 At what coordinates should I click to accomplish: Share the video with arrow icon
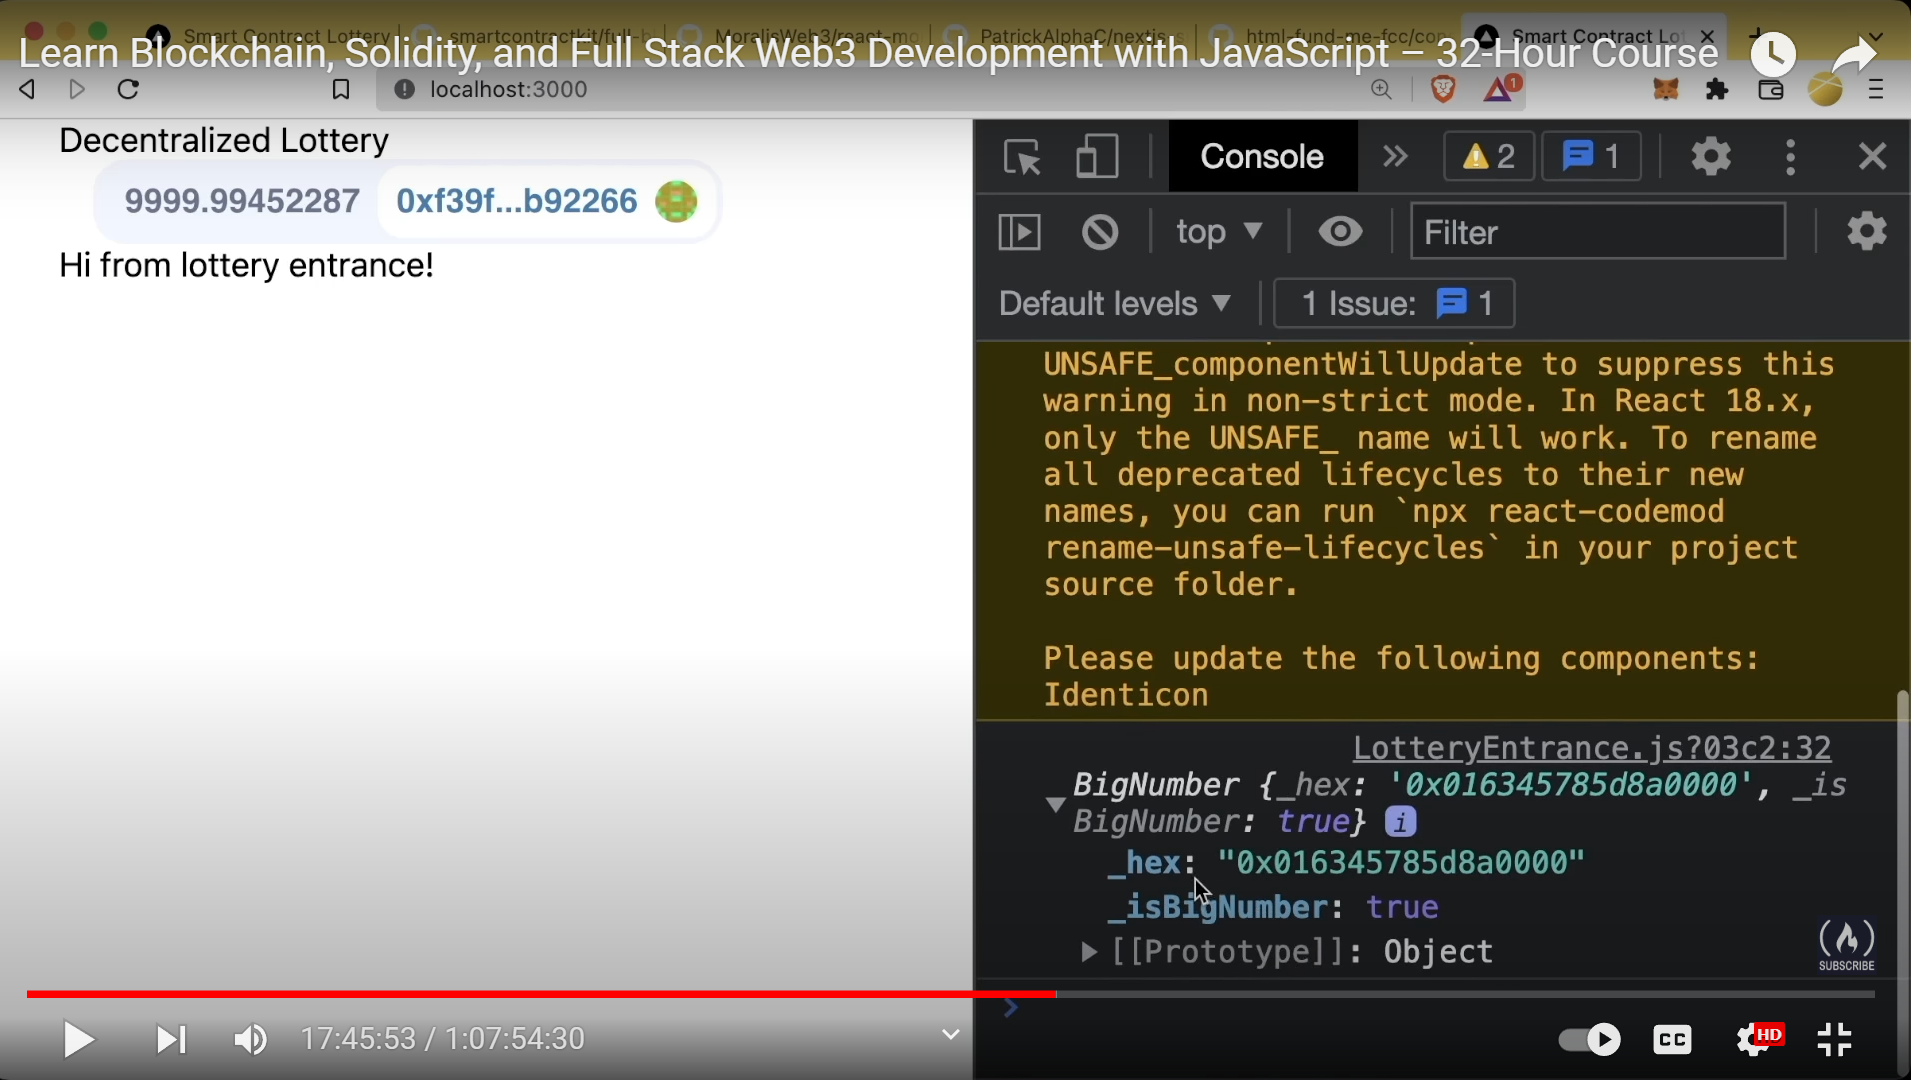click(1855, 54)
